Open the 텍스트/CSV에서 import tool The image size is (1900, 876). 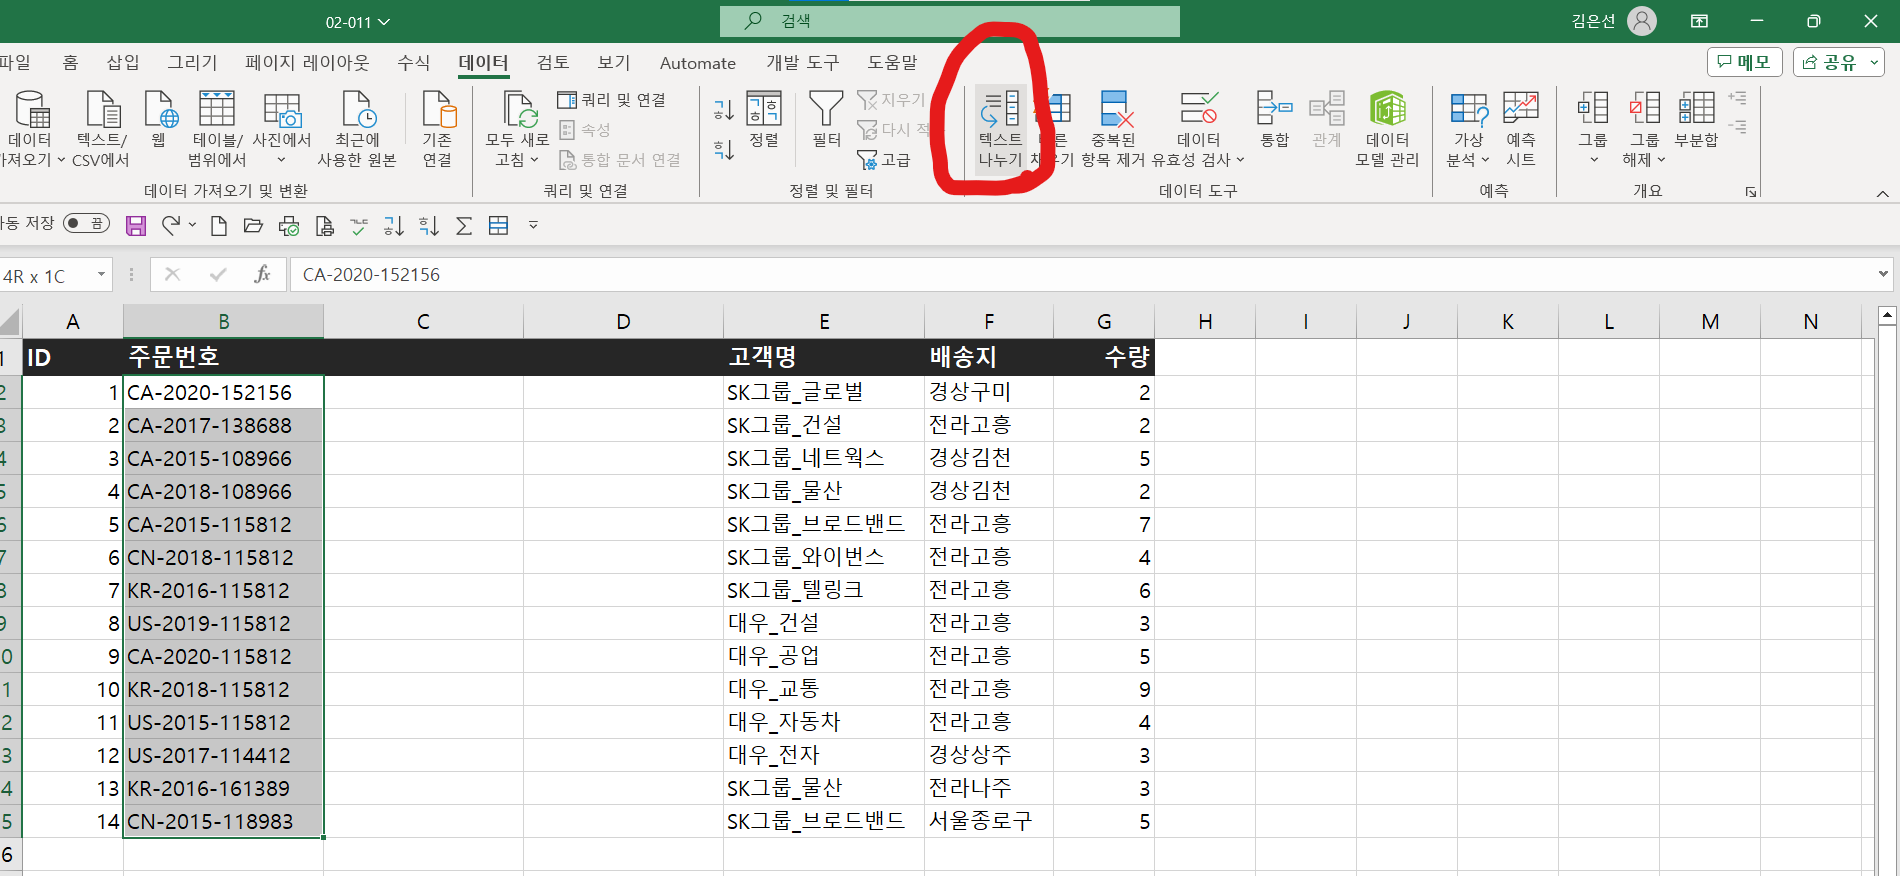click(102, 128)
